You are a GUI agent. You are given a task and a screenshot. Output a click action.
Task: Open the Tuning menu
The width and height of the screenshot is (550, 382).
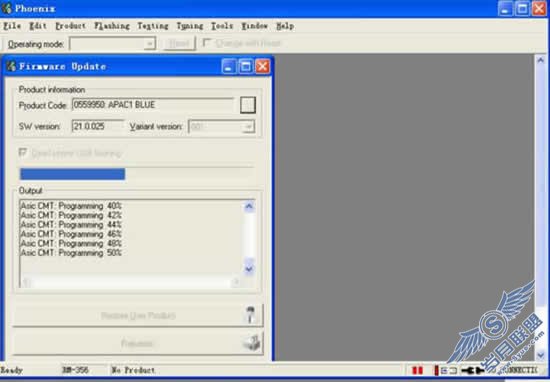pyautogui.click(x=189, y=26)
